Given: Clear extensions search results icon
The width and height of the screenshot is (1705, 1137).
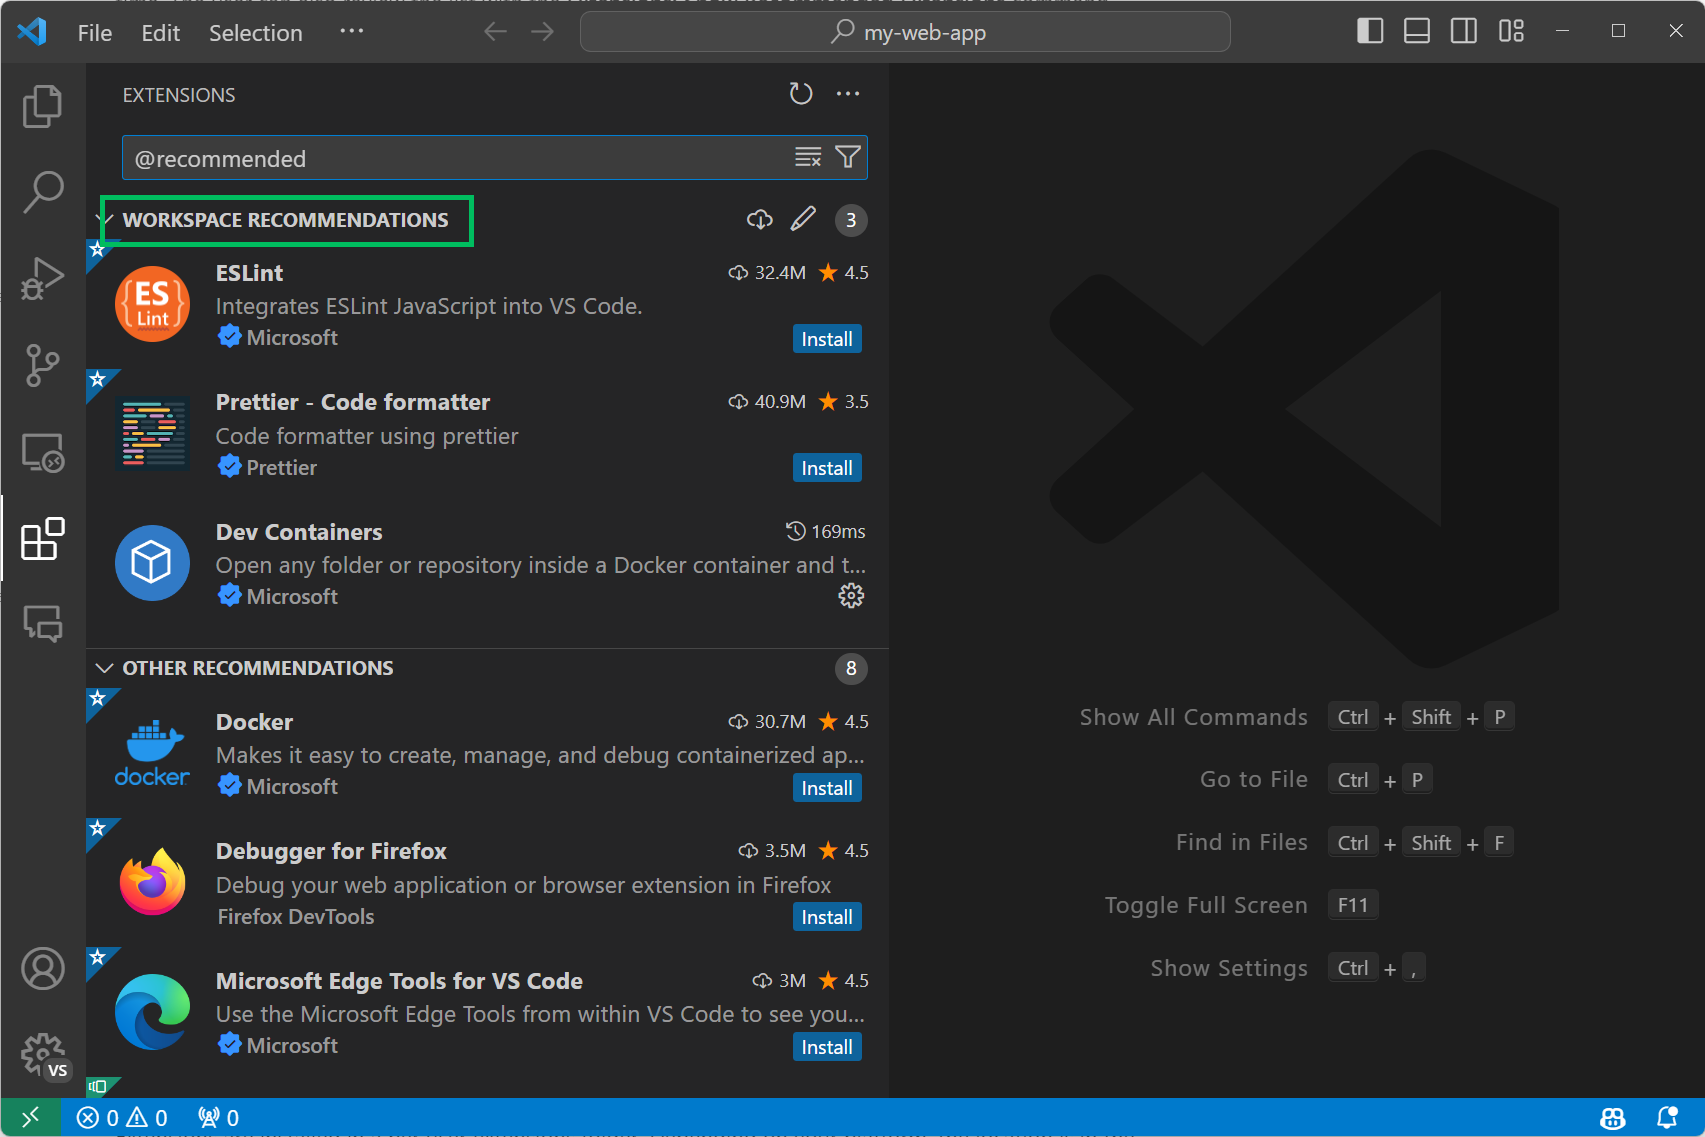Looking at the screenshot, I should coord(807,157).
